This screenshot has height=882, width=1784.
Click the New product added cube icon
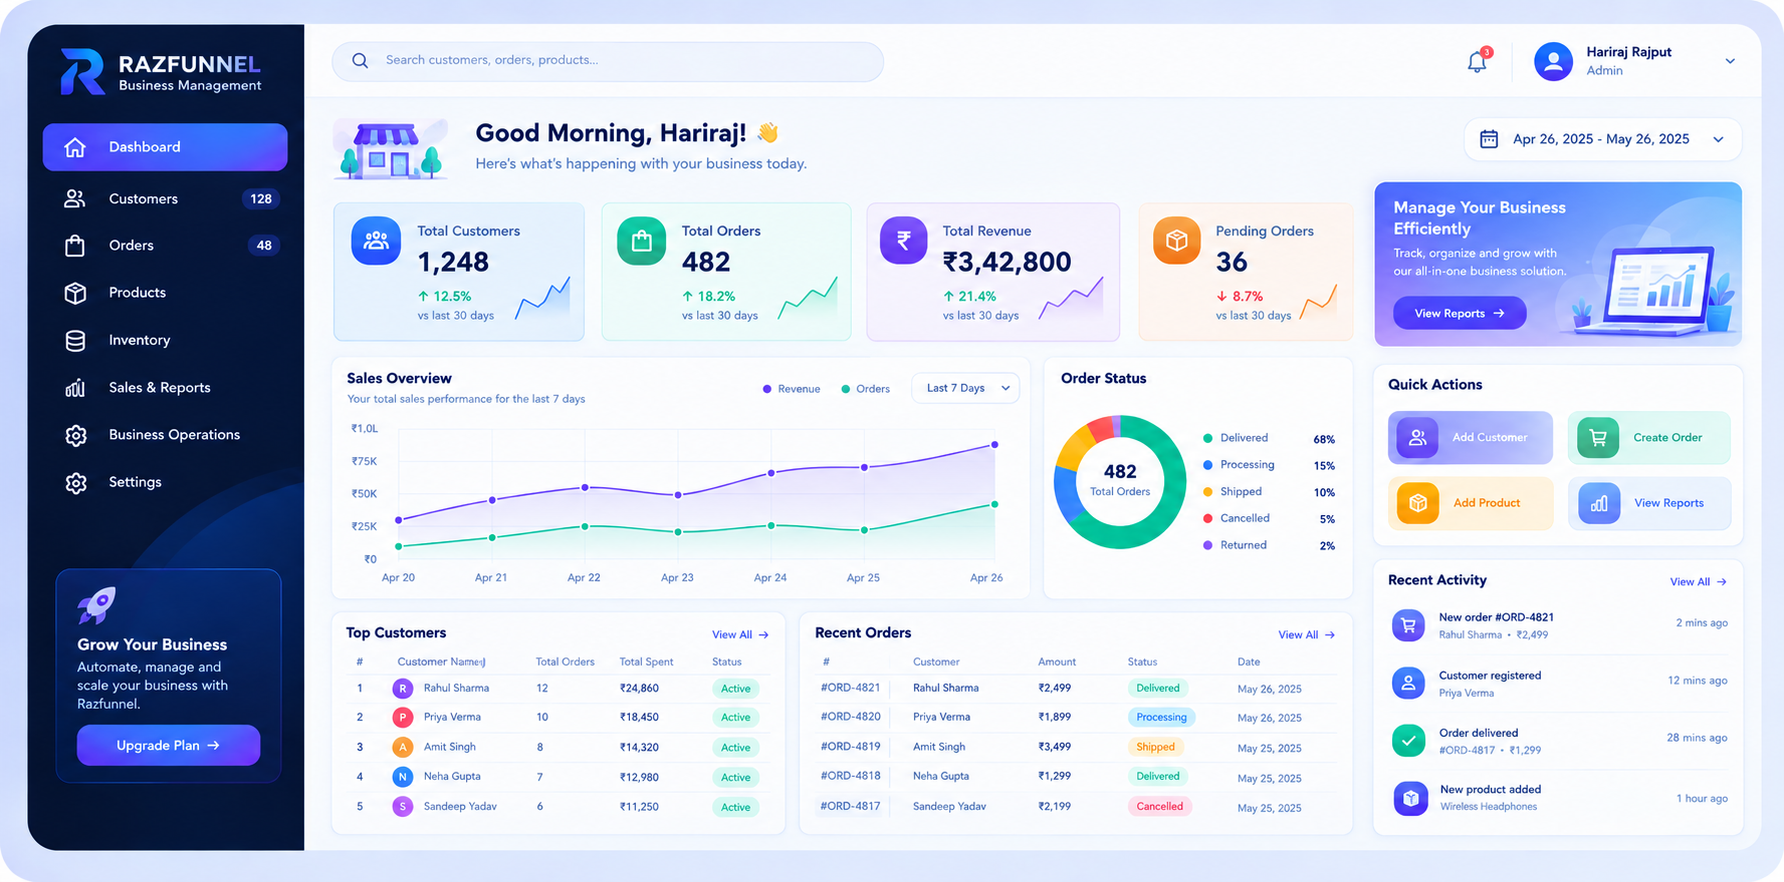pyautogui.click(x=1410, y=798)
